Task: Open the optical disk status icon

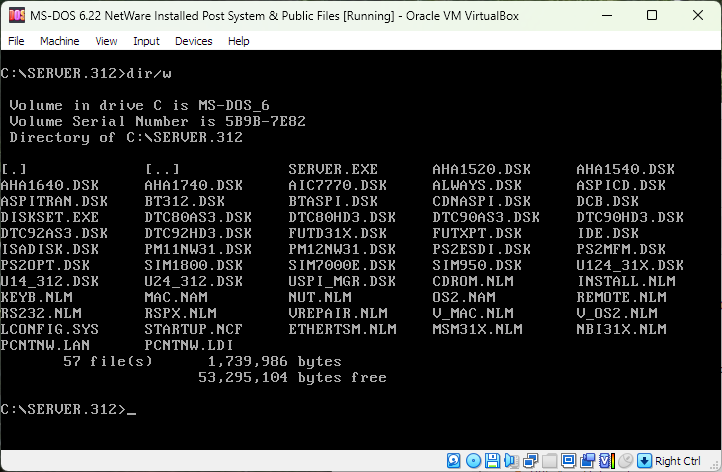Action: (472, 461)
